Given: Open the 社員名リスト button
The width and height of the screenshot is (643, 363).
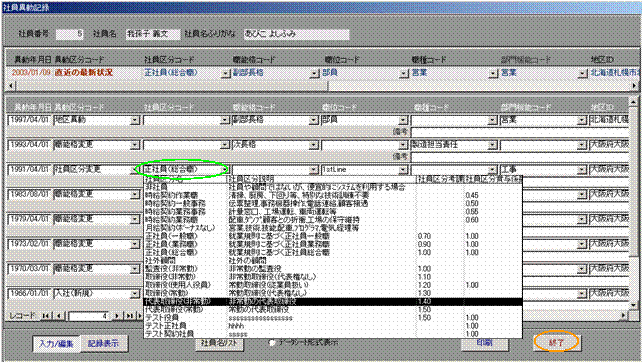Looking at the screenshot, I should [x=219, y=344].
